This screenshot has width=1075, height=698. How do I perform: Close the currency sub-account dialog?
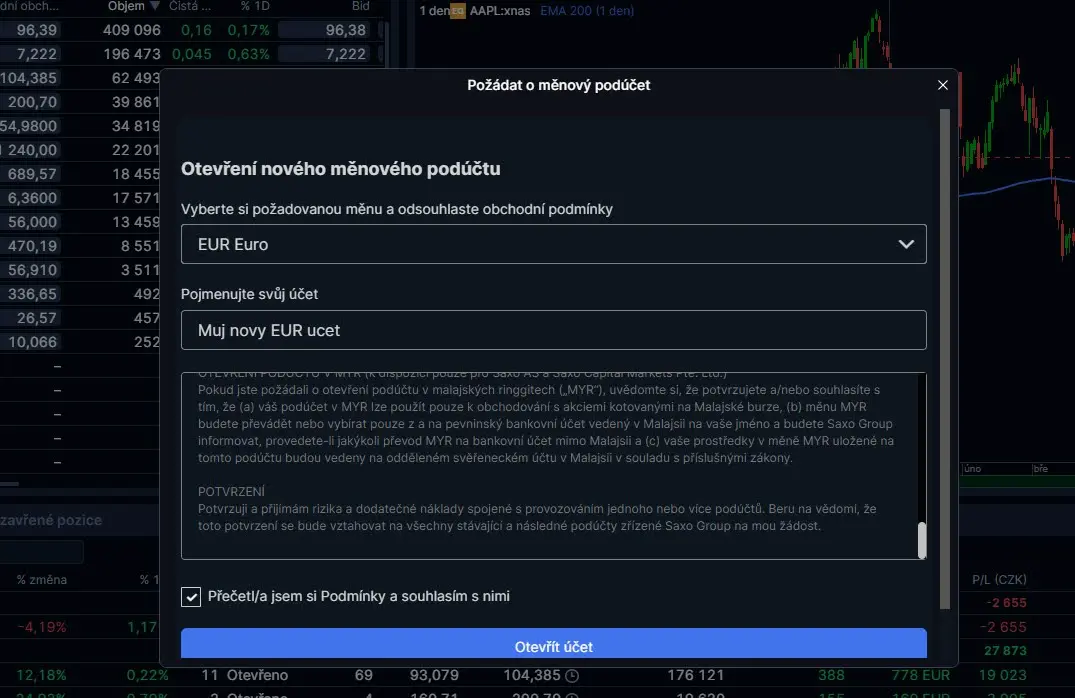942,85
